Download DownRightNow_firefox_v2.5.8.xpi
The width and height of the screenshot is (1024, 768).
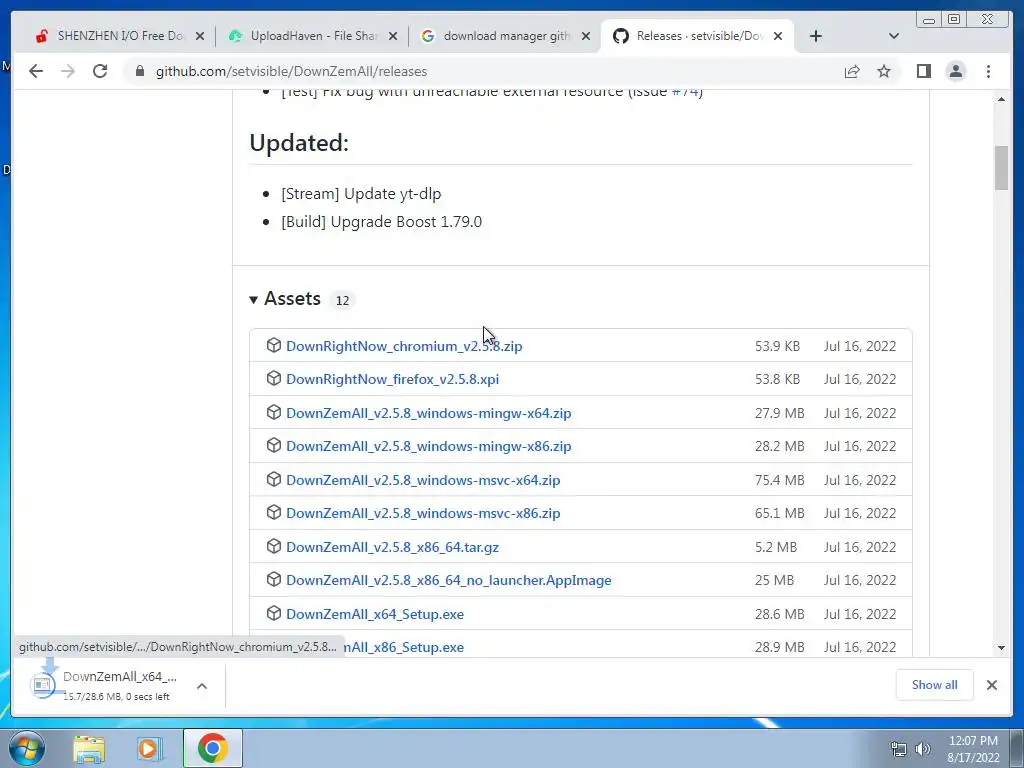point(392,379)
